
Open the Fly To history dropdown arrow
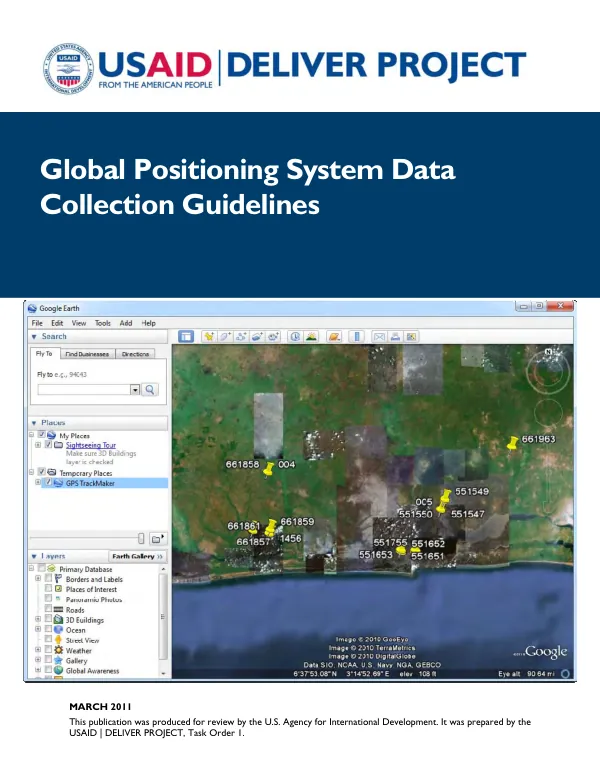pyautogui.click(x=135, y=390)
